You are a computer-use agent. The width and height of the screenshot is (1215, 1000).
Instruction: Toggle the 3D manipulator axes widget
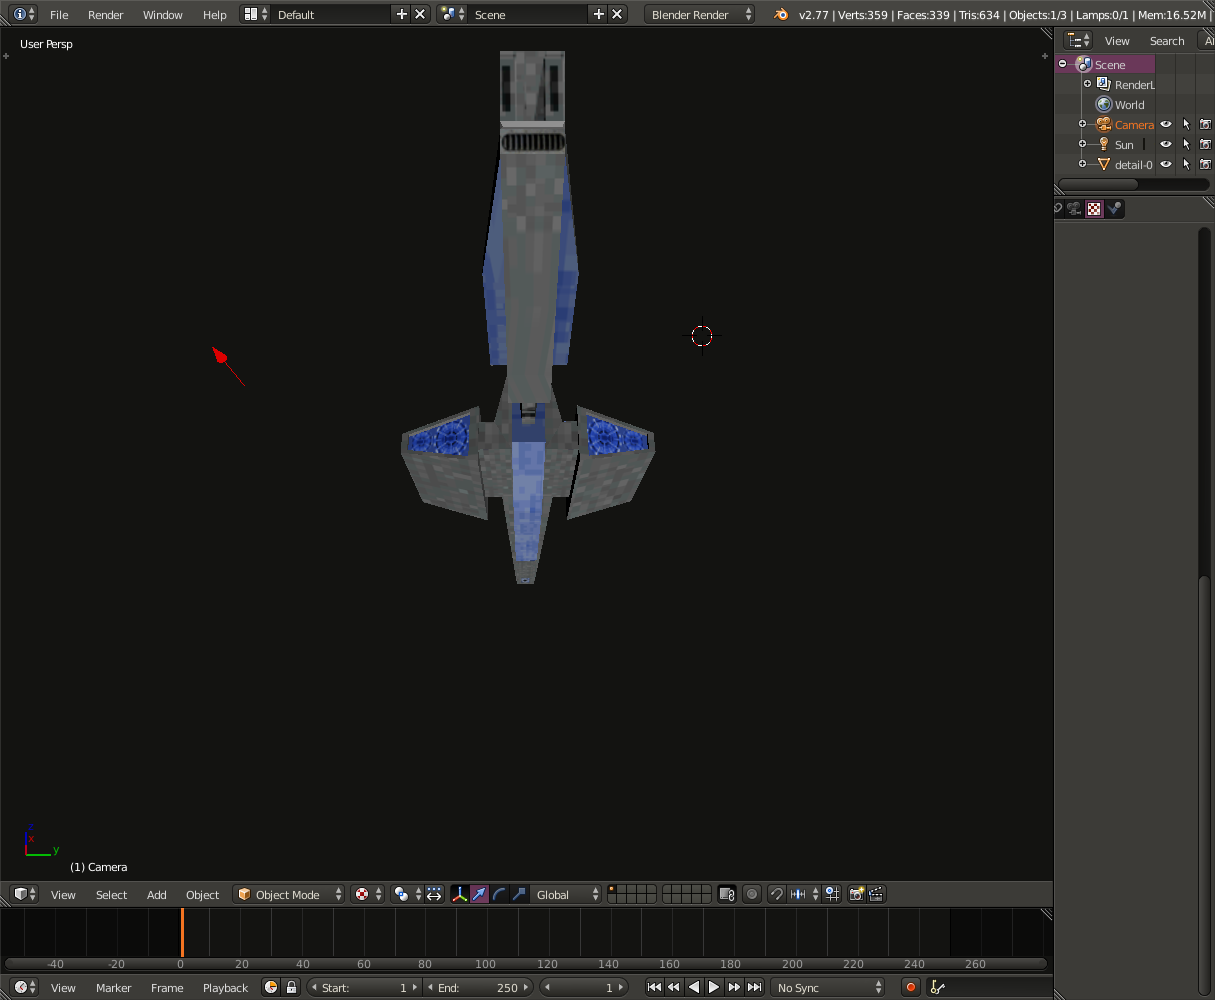459,894
